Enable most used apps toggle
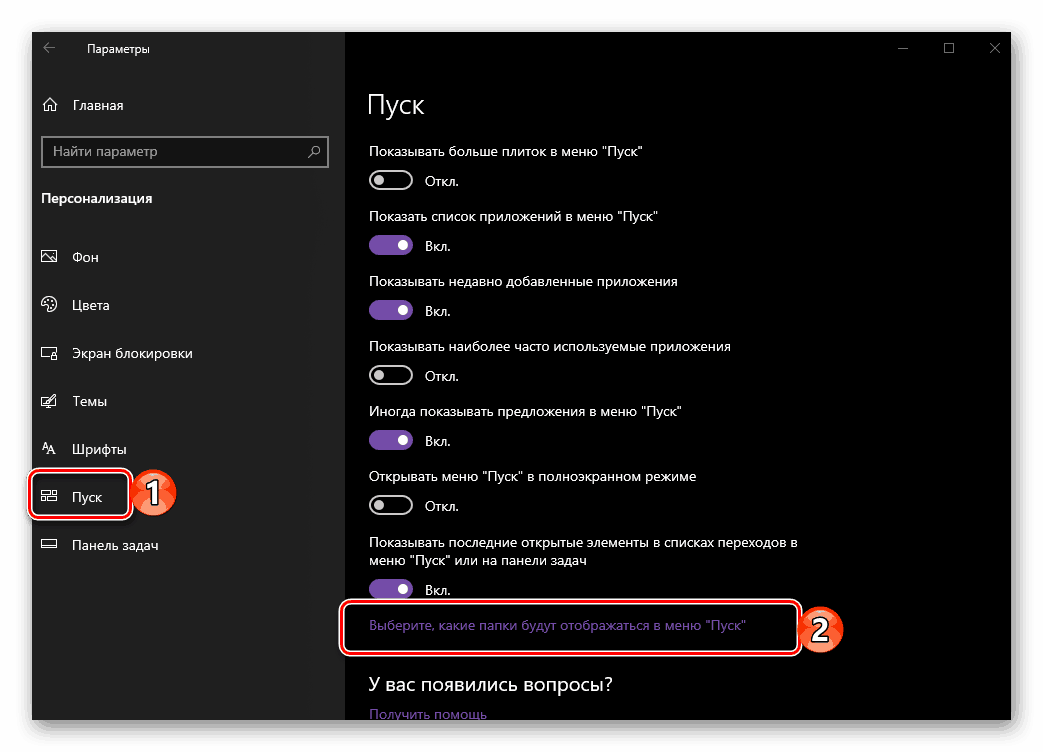1043x752 pixels. pos(391,375)
